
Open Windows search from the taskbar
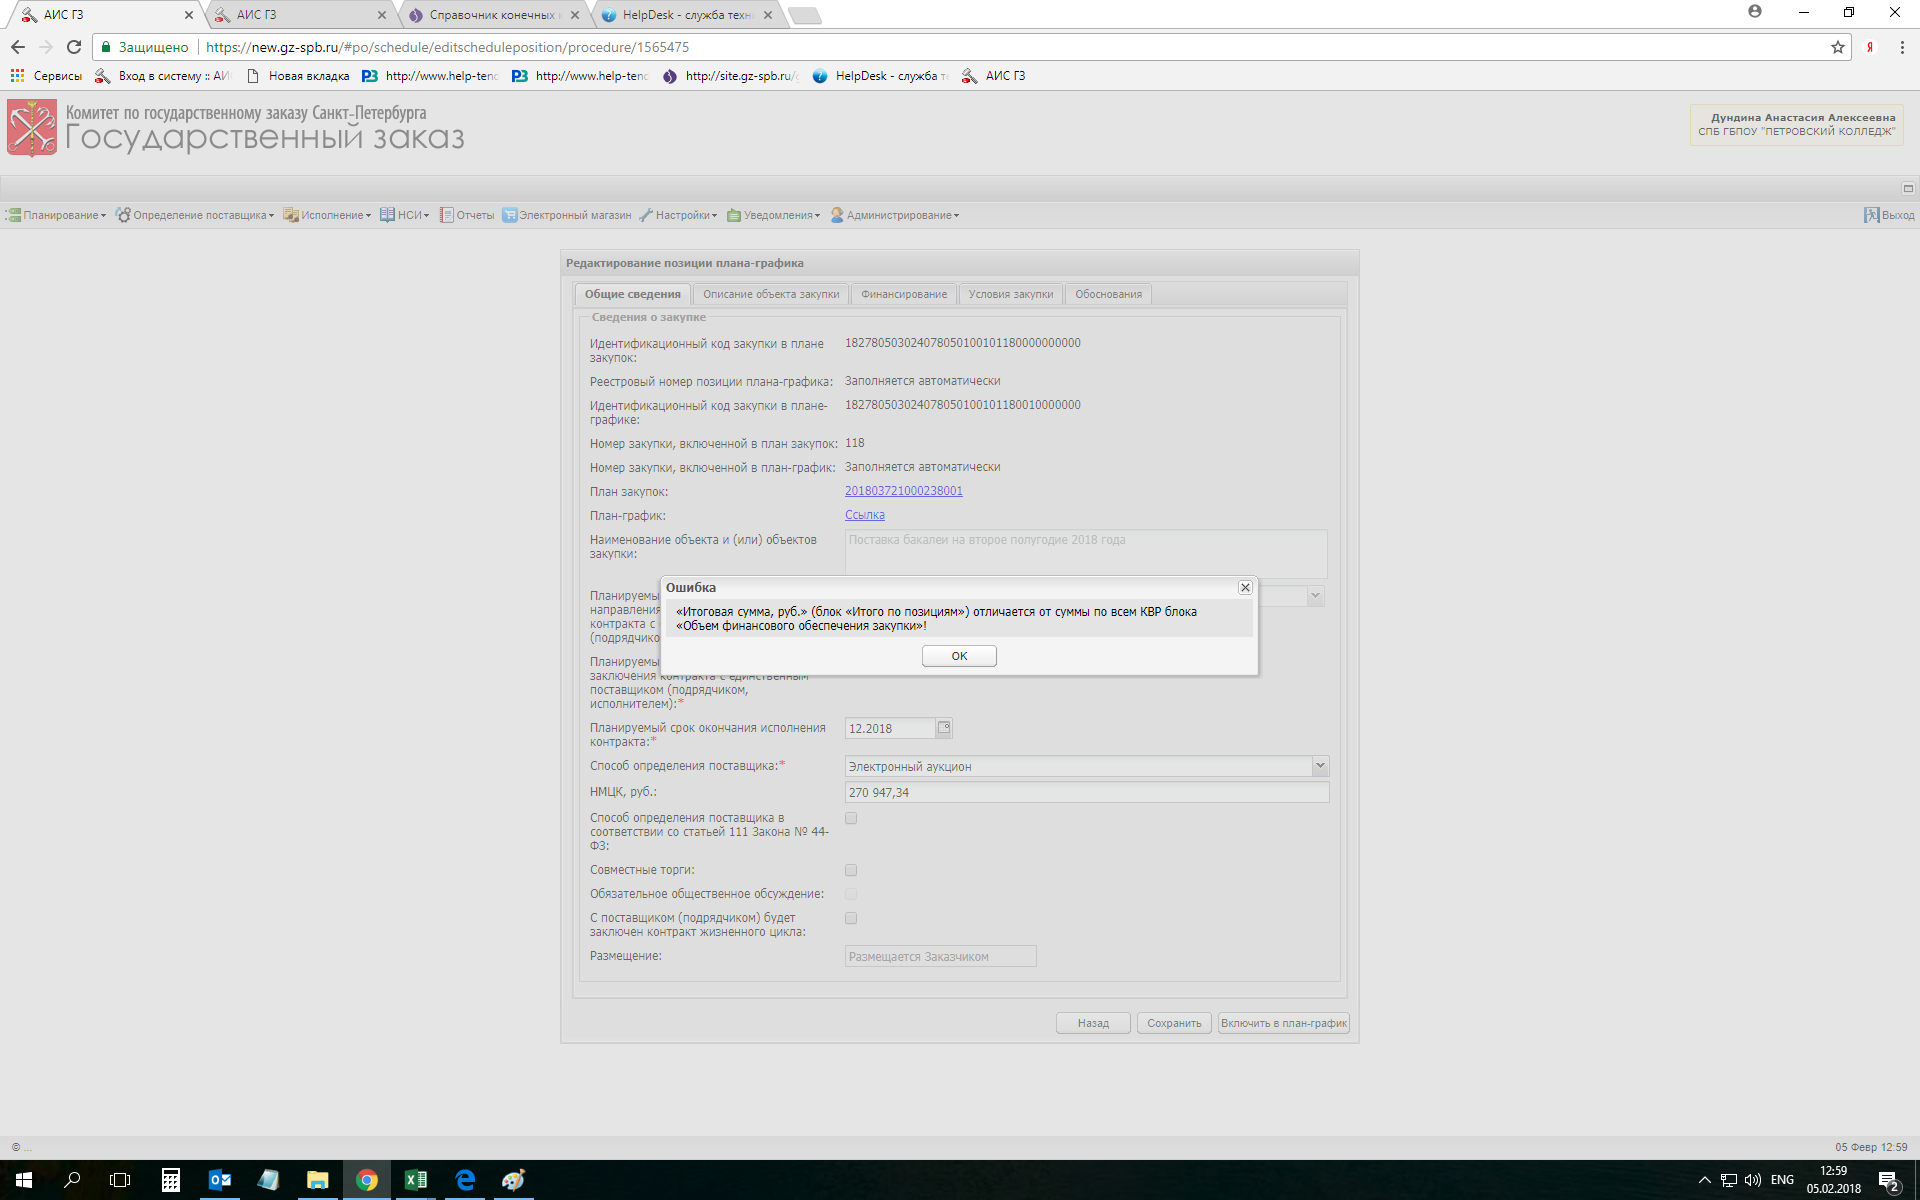pyautogui.click(x=72, y=1180)
